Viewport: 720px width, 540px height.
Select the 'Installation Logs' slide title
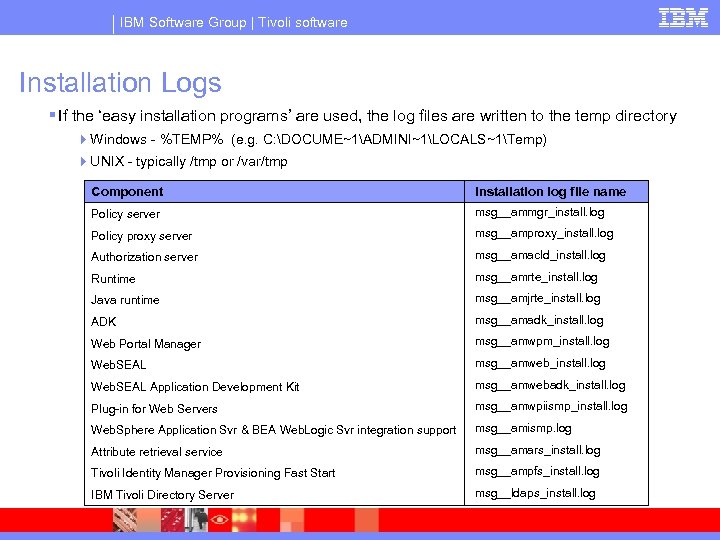(120, 83)
